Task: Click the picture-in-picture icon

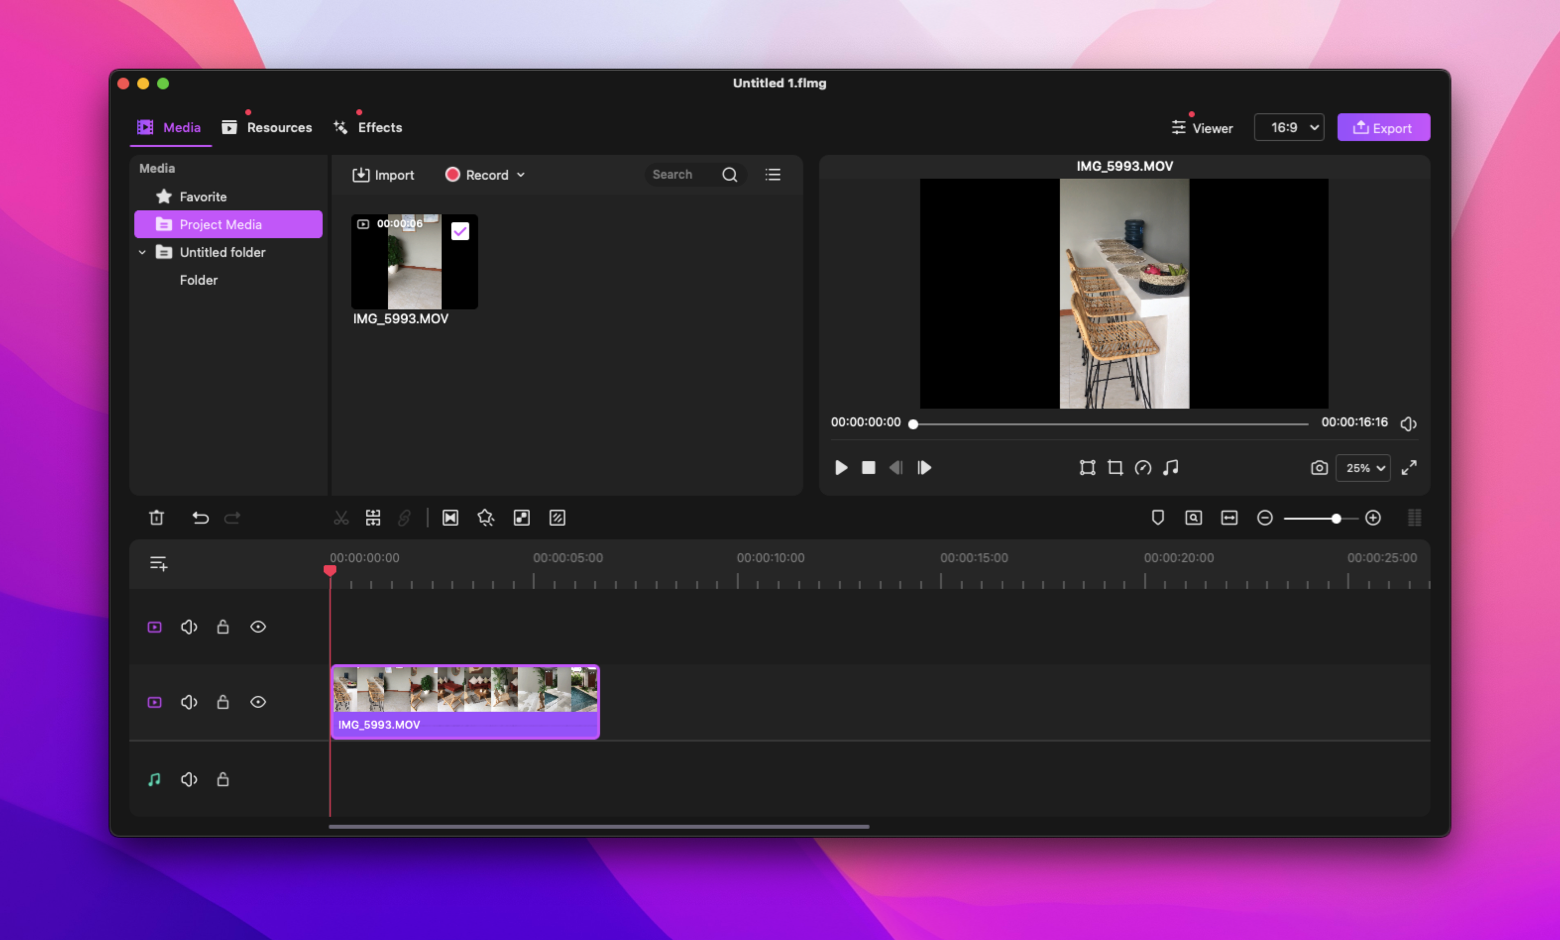Action: [x=522, y=518]
